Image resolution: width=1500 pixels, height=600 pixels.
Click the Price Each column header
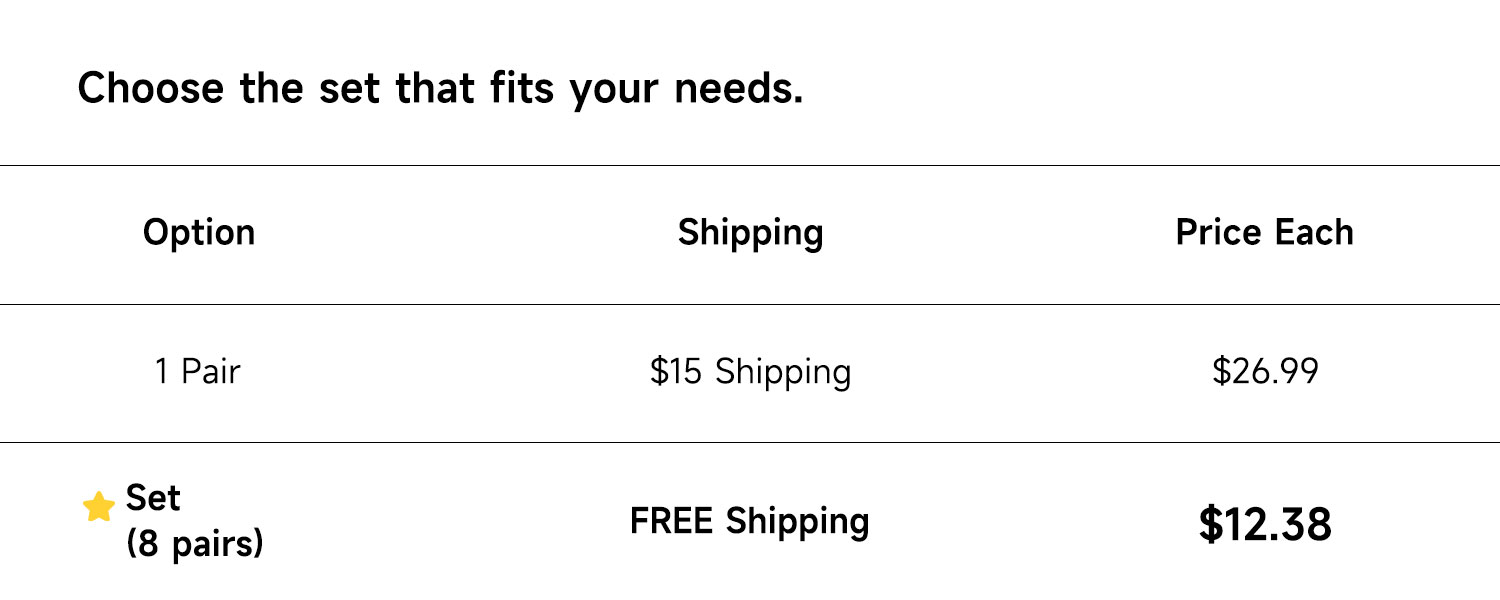[x=1264, y=232]
